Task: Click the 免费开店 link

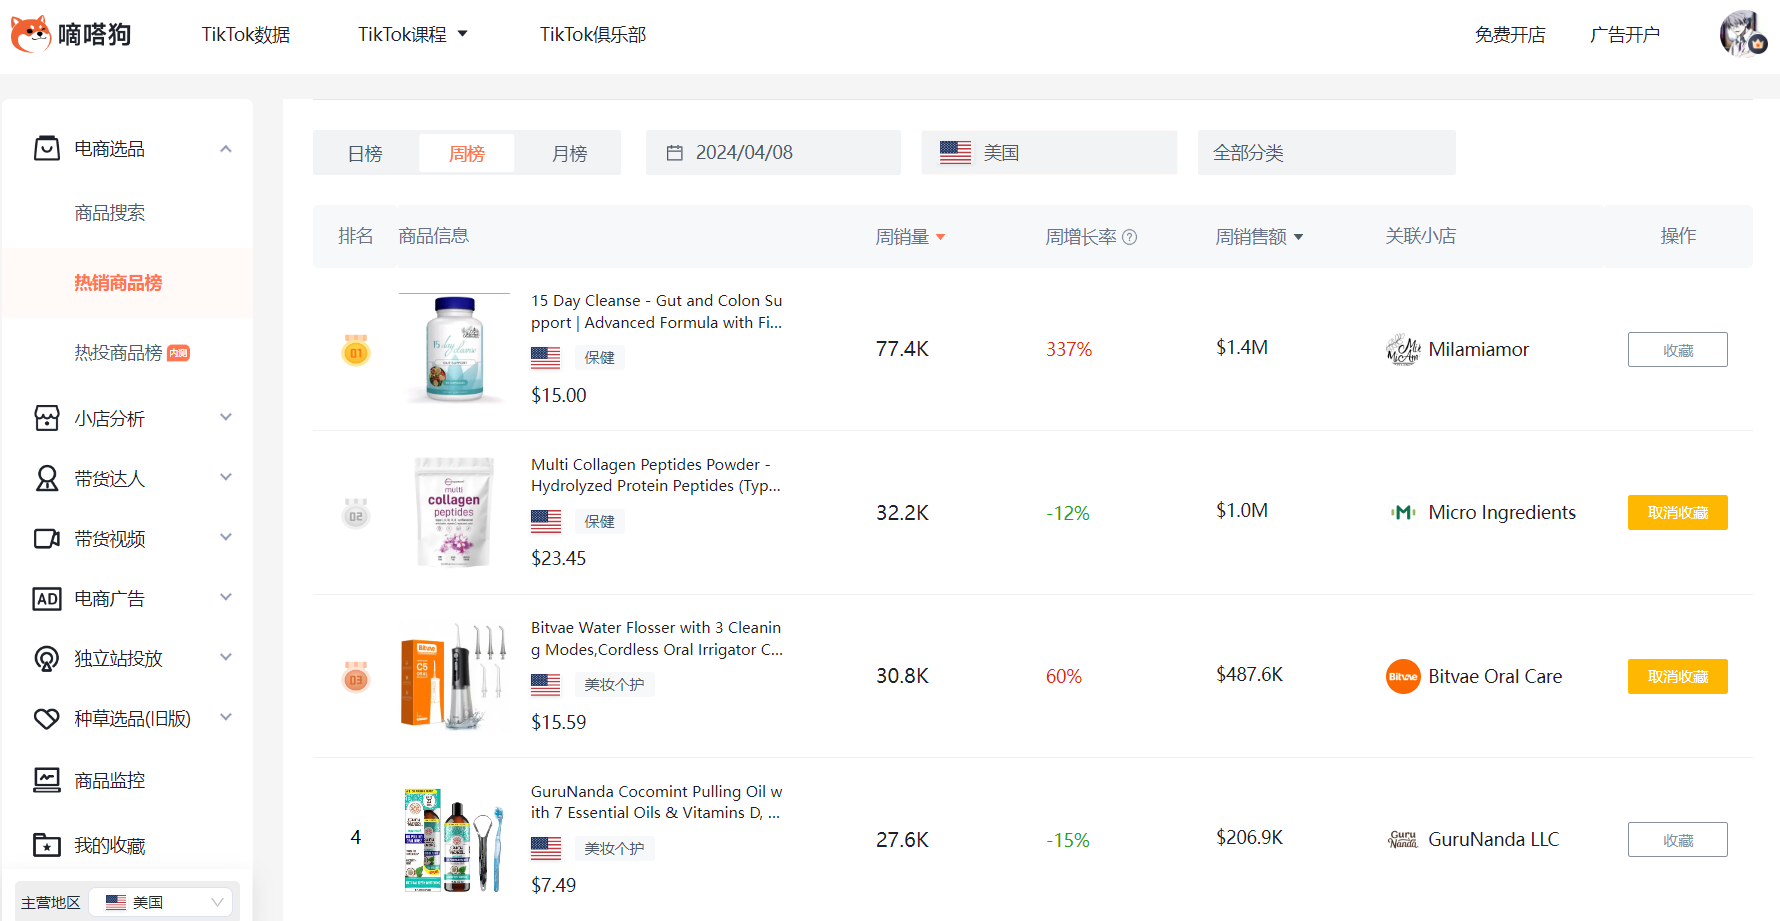Action: point(1510,35)
